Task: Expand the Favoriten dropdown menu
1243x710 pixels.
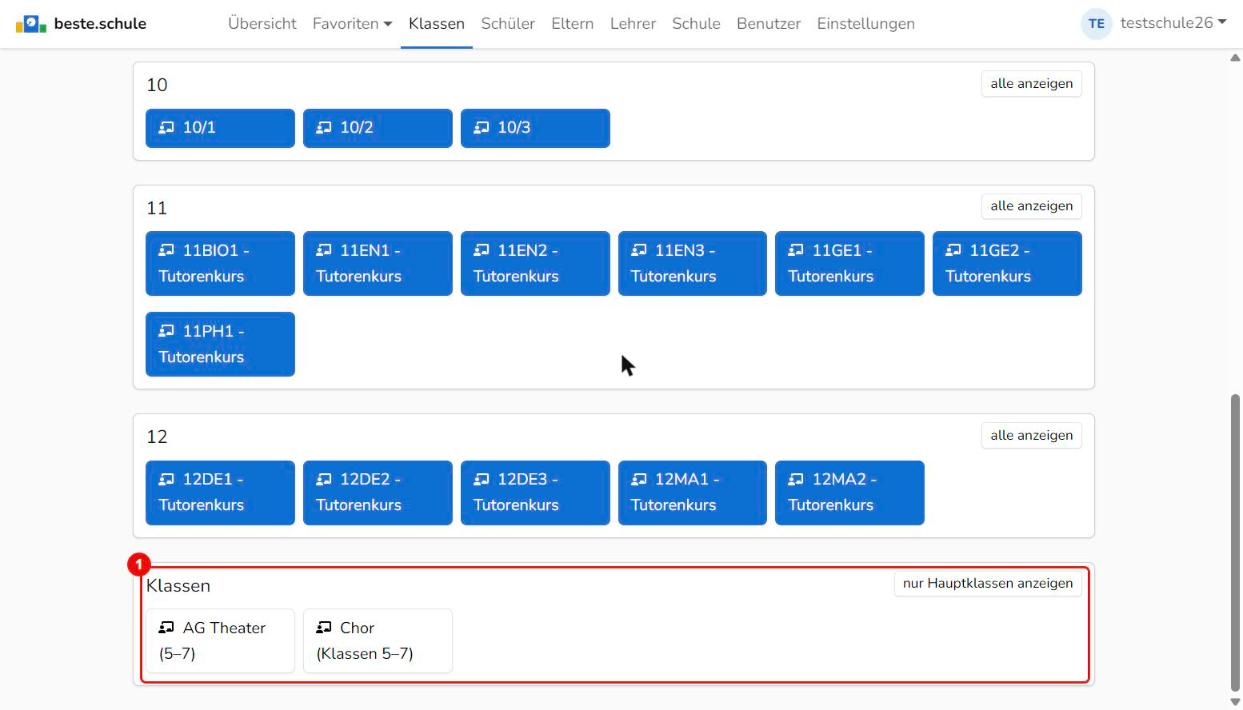Action: [x=352, y=23]
